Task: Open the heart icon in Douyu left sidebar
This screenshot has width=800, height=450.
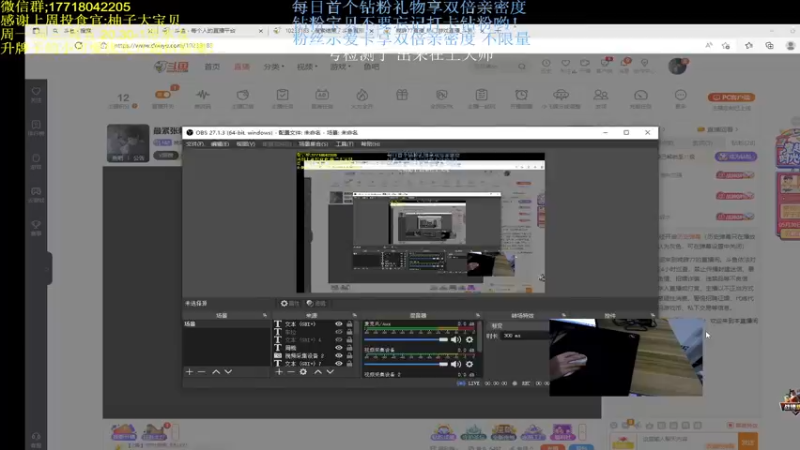Action: coord(36,92)
